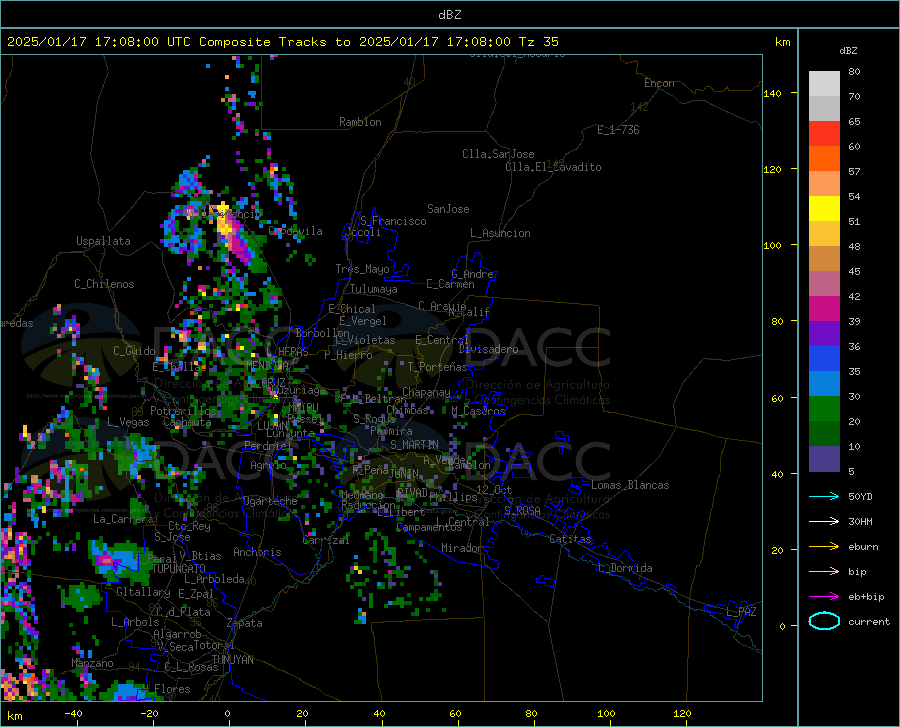The width and height of the screenshot is (900, 727).
Task: Click the dBZ title at top
Action: (449, 15)
